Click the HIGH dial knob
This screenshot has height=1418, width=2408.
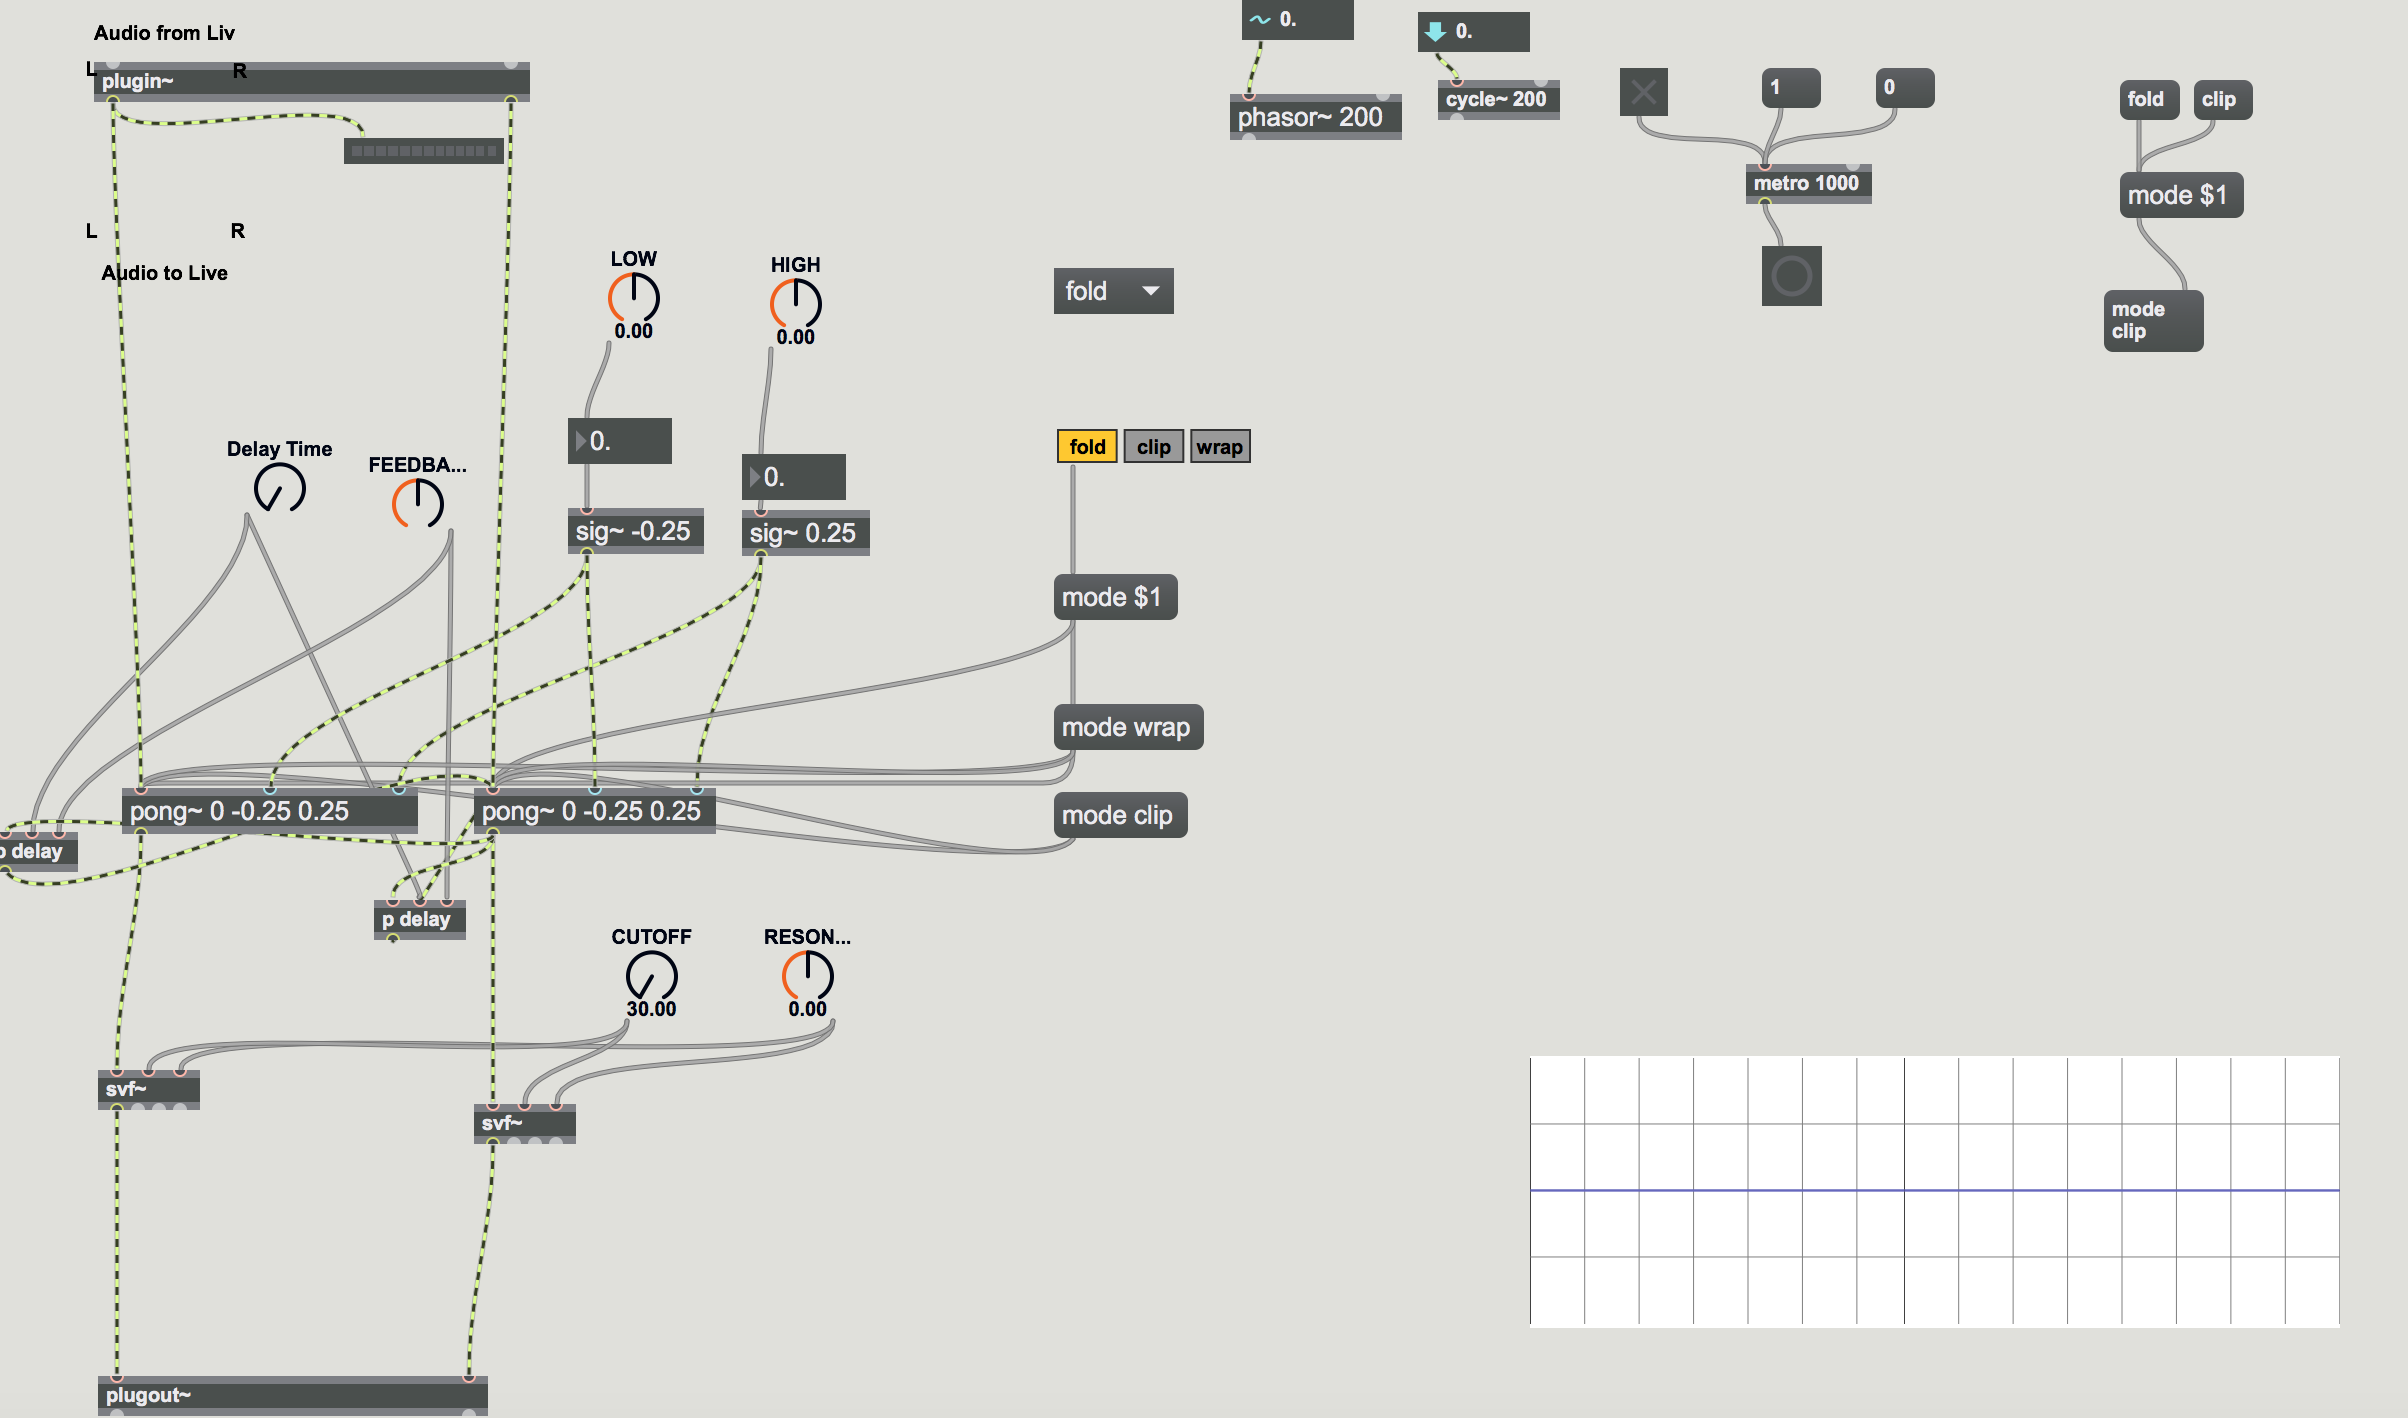(795, 303)
